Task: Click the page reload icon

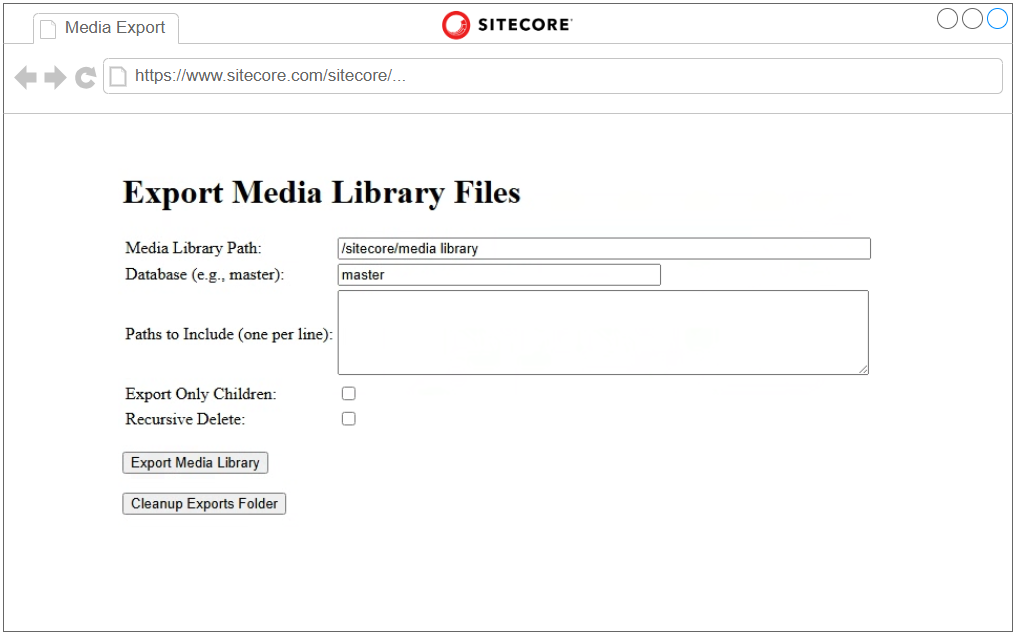Action: point(85,78)
